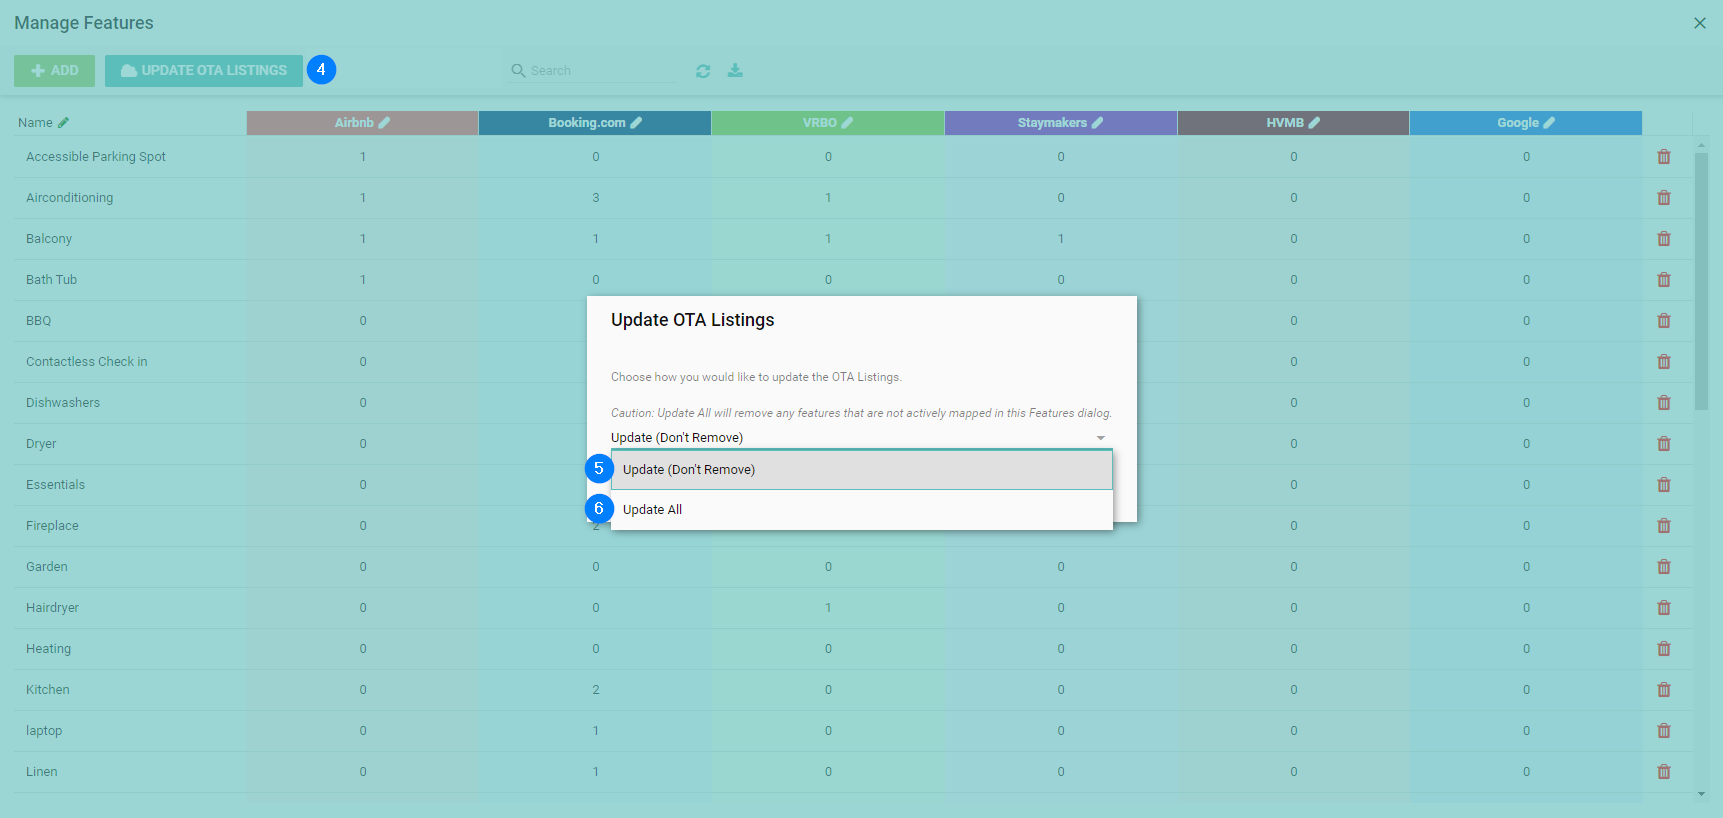Collapse the update mode dropdown arrow

click(x=1100, y=438)
